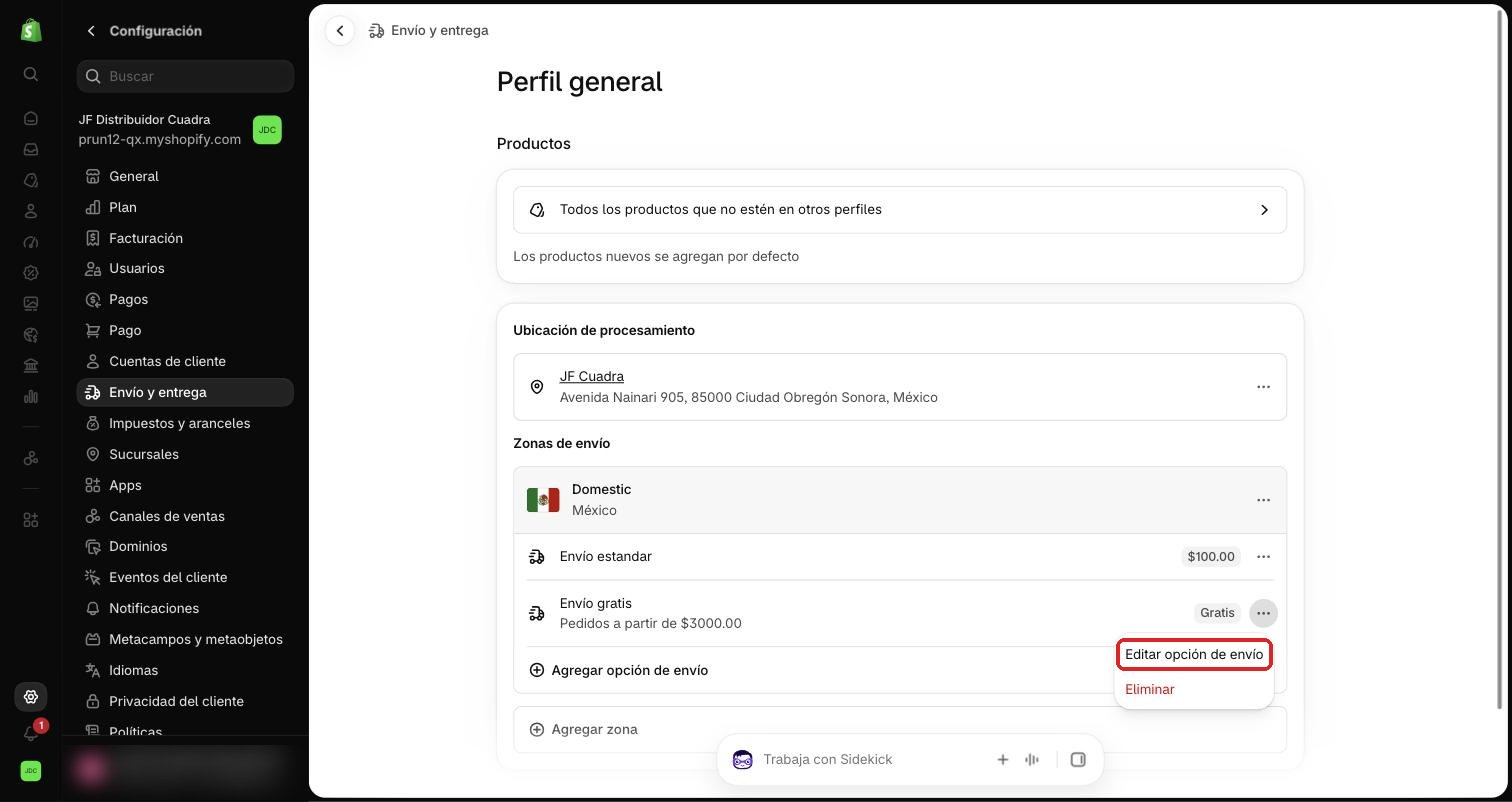Open options menu for Domestic zone
Image resolution: width=1512 pixels, height=802 pixels.
[1263, 500]
